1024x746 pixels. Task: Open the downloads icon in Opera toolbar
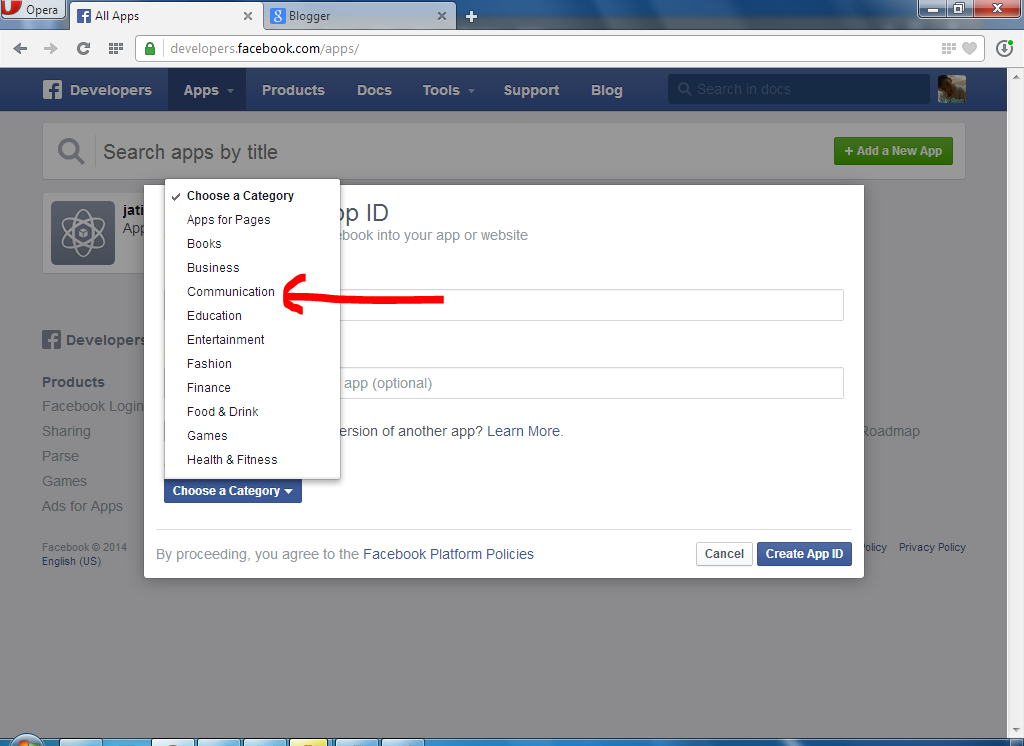tap(1004, 48)
